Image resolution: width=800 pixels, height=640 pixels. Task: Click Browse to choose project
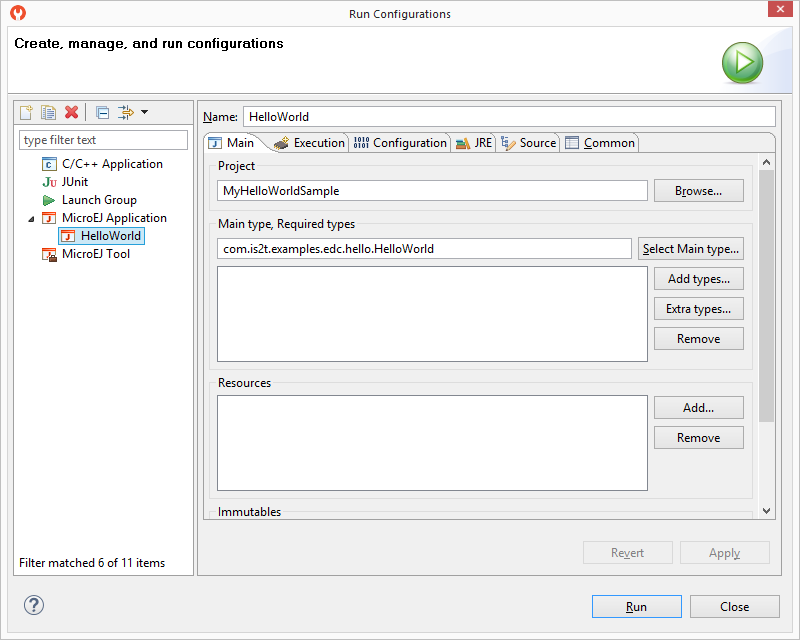pyautogui.click(x=698, y=191)
